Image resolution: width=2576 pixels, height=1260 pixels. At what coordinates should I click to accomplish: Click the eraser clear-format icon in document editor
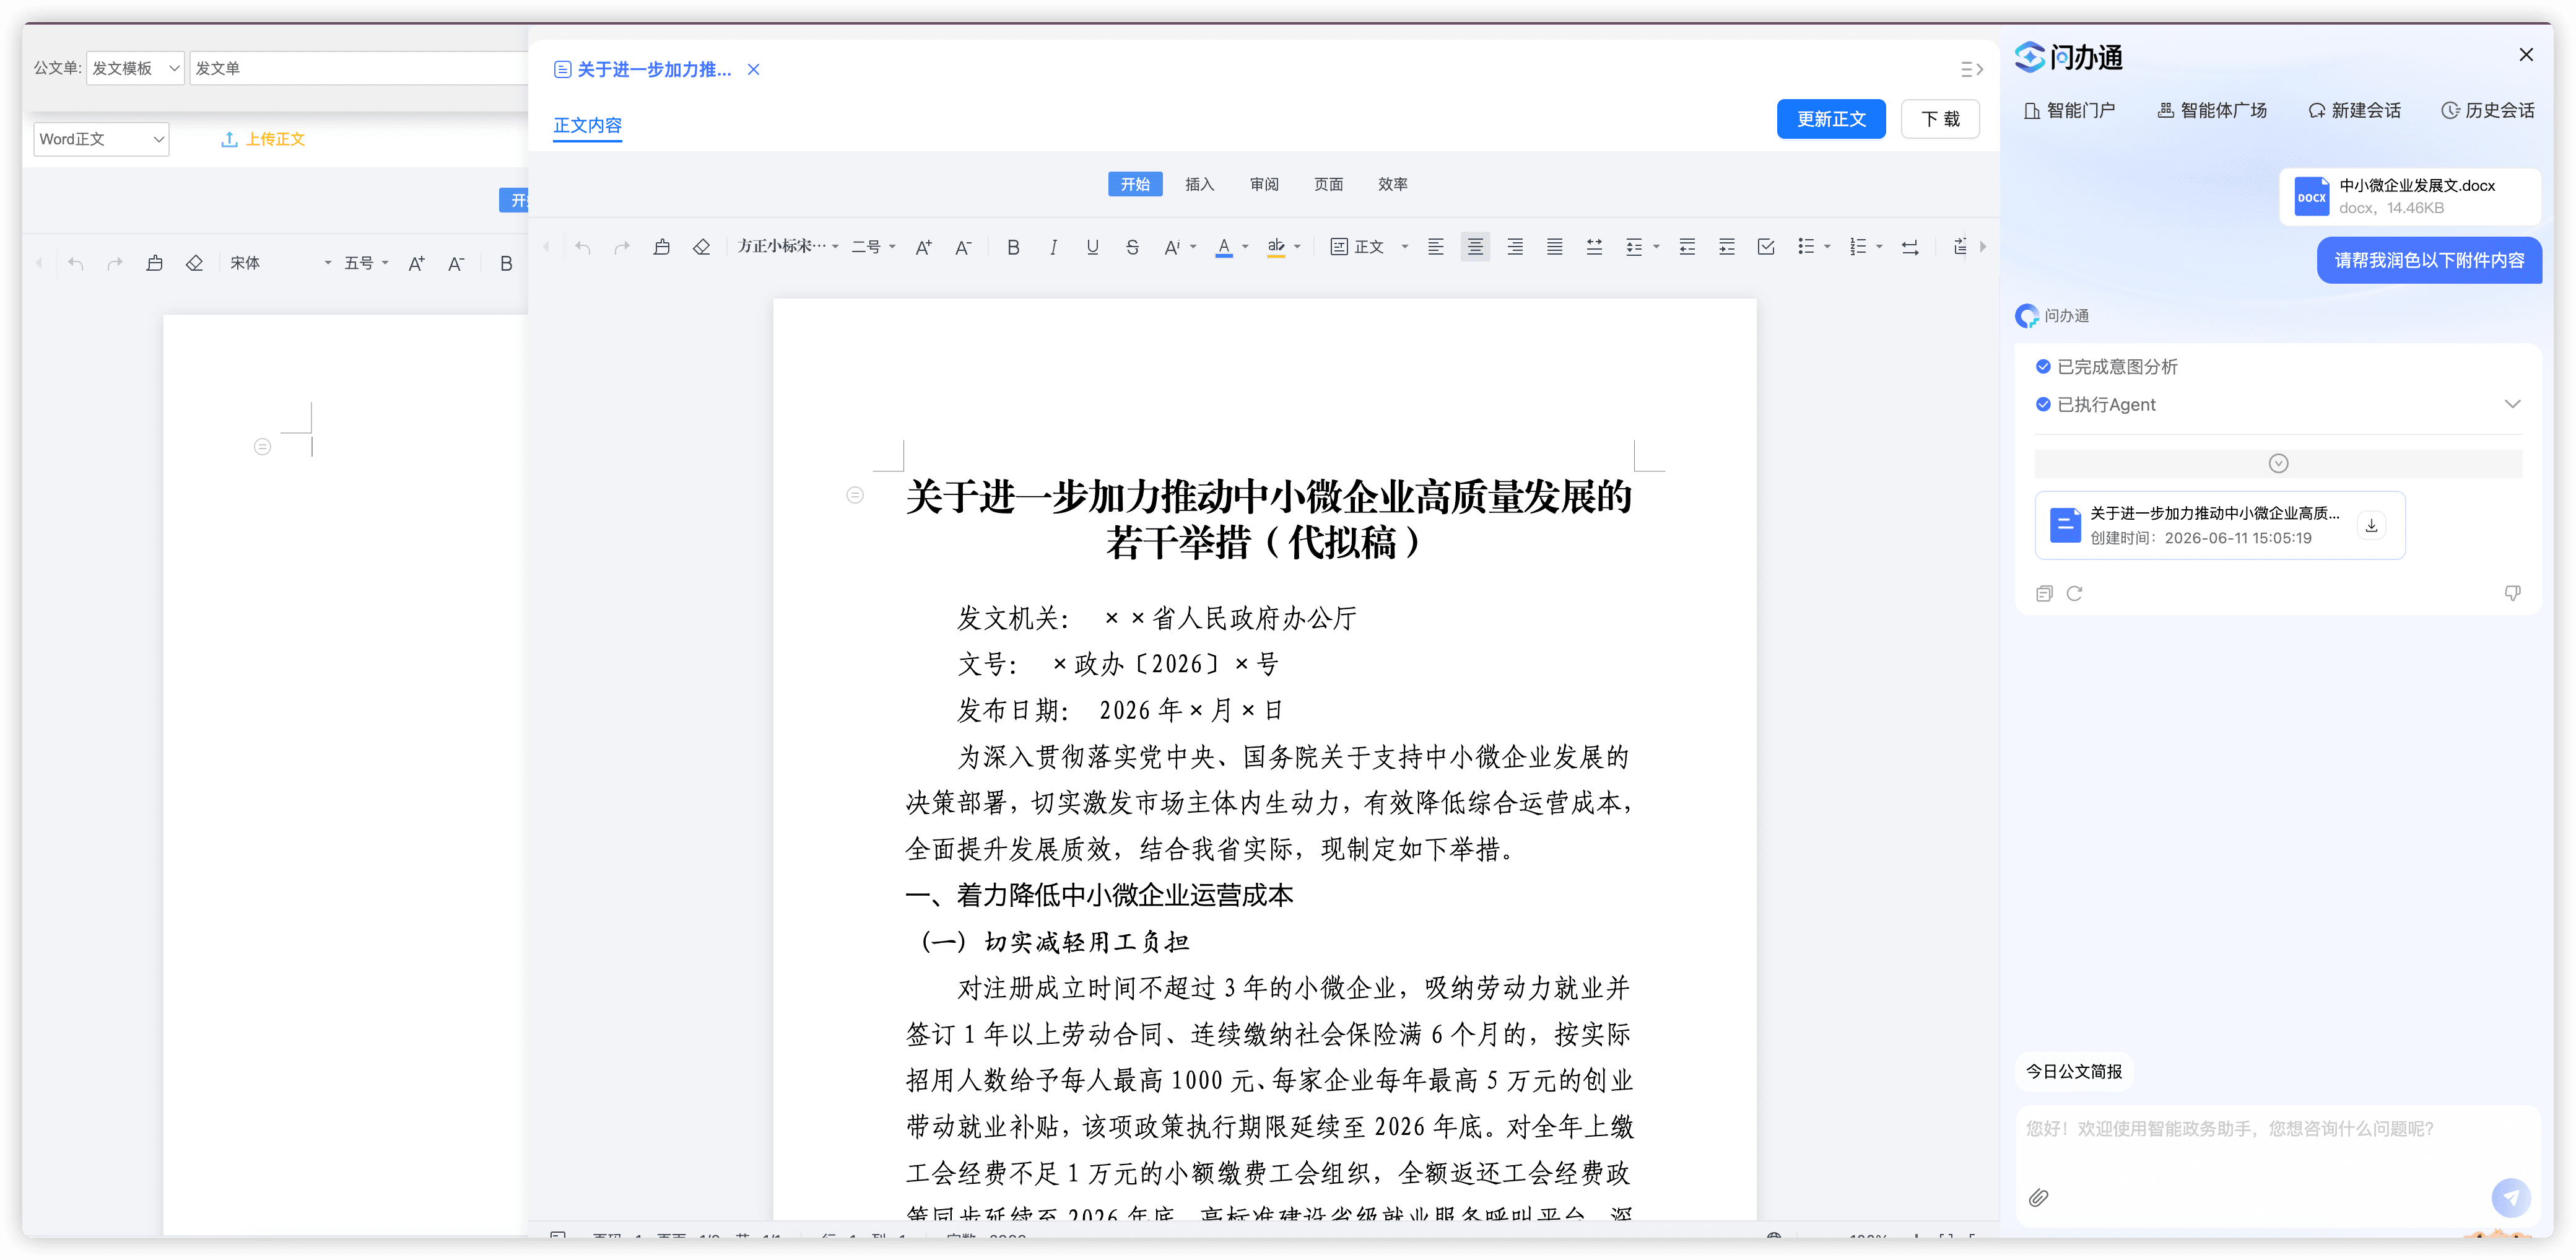click(702, 247)
